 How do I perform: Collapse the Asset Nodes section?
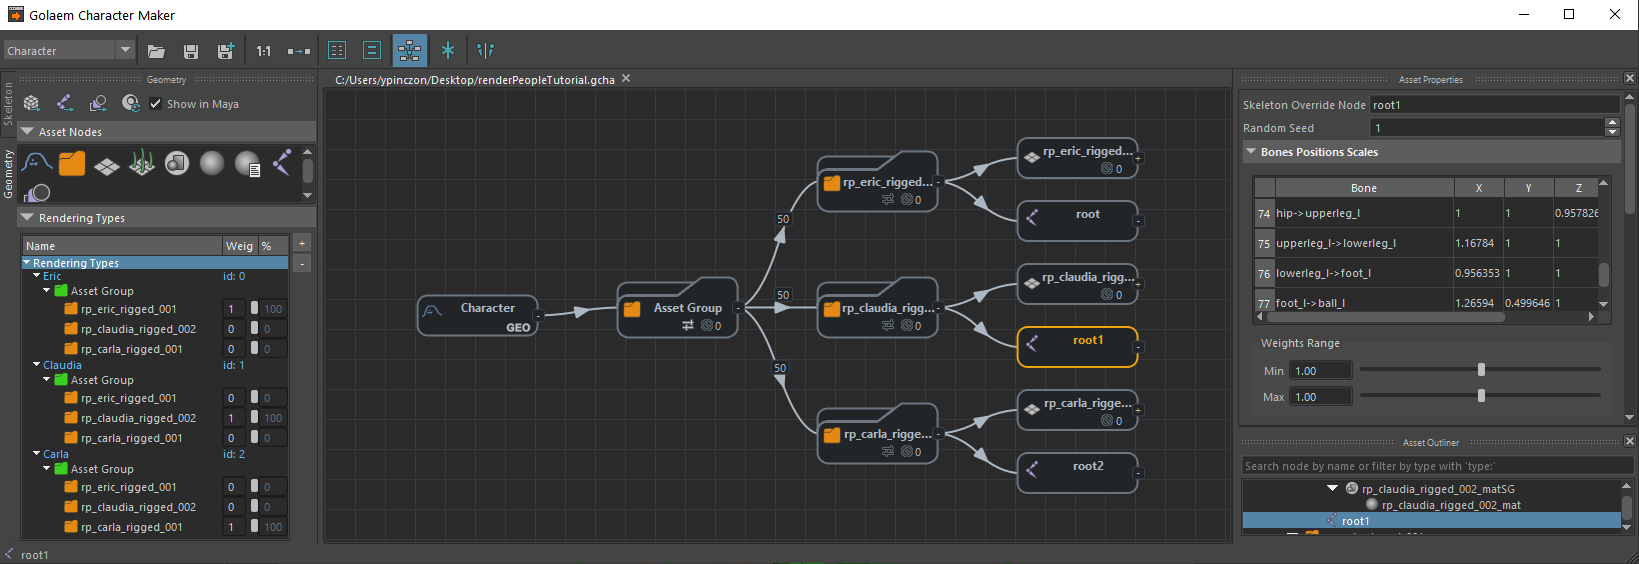(28, 131)
